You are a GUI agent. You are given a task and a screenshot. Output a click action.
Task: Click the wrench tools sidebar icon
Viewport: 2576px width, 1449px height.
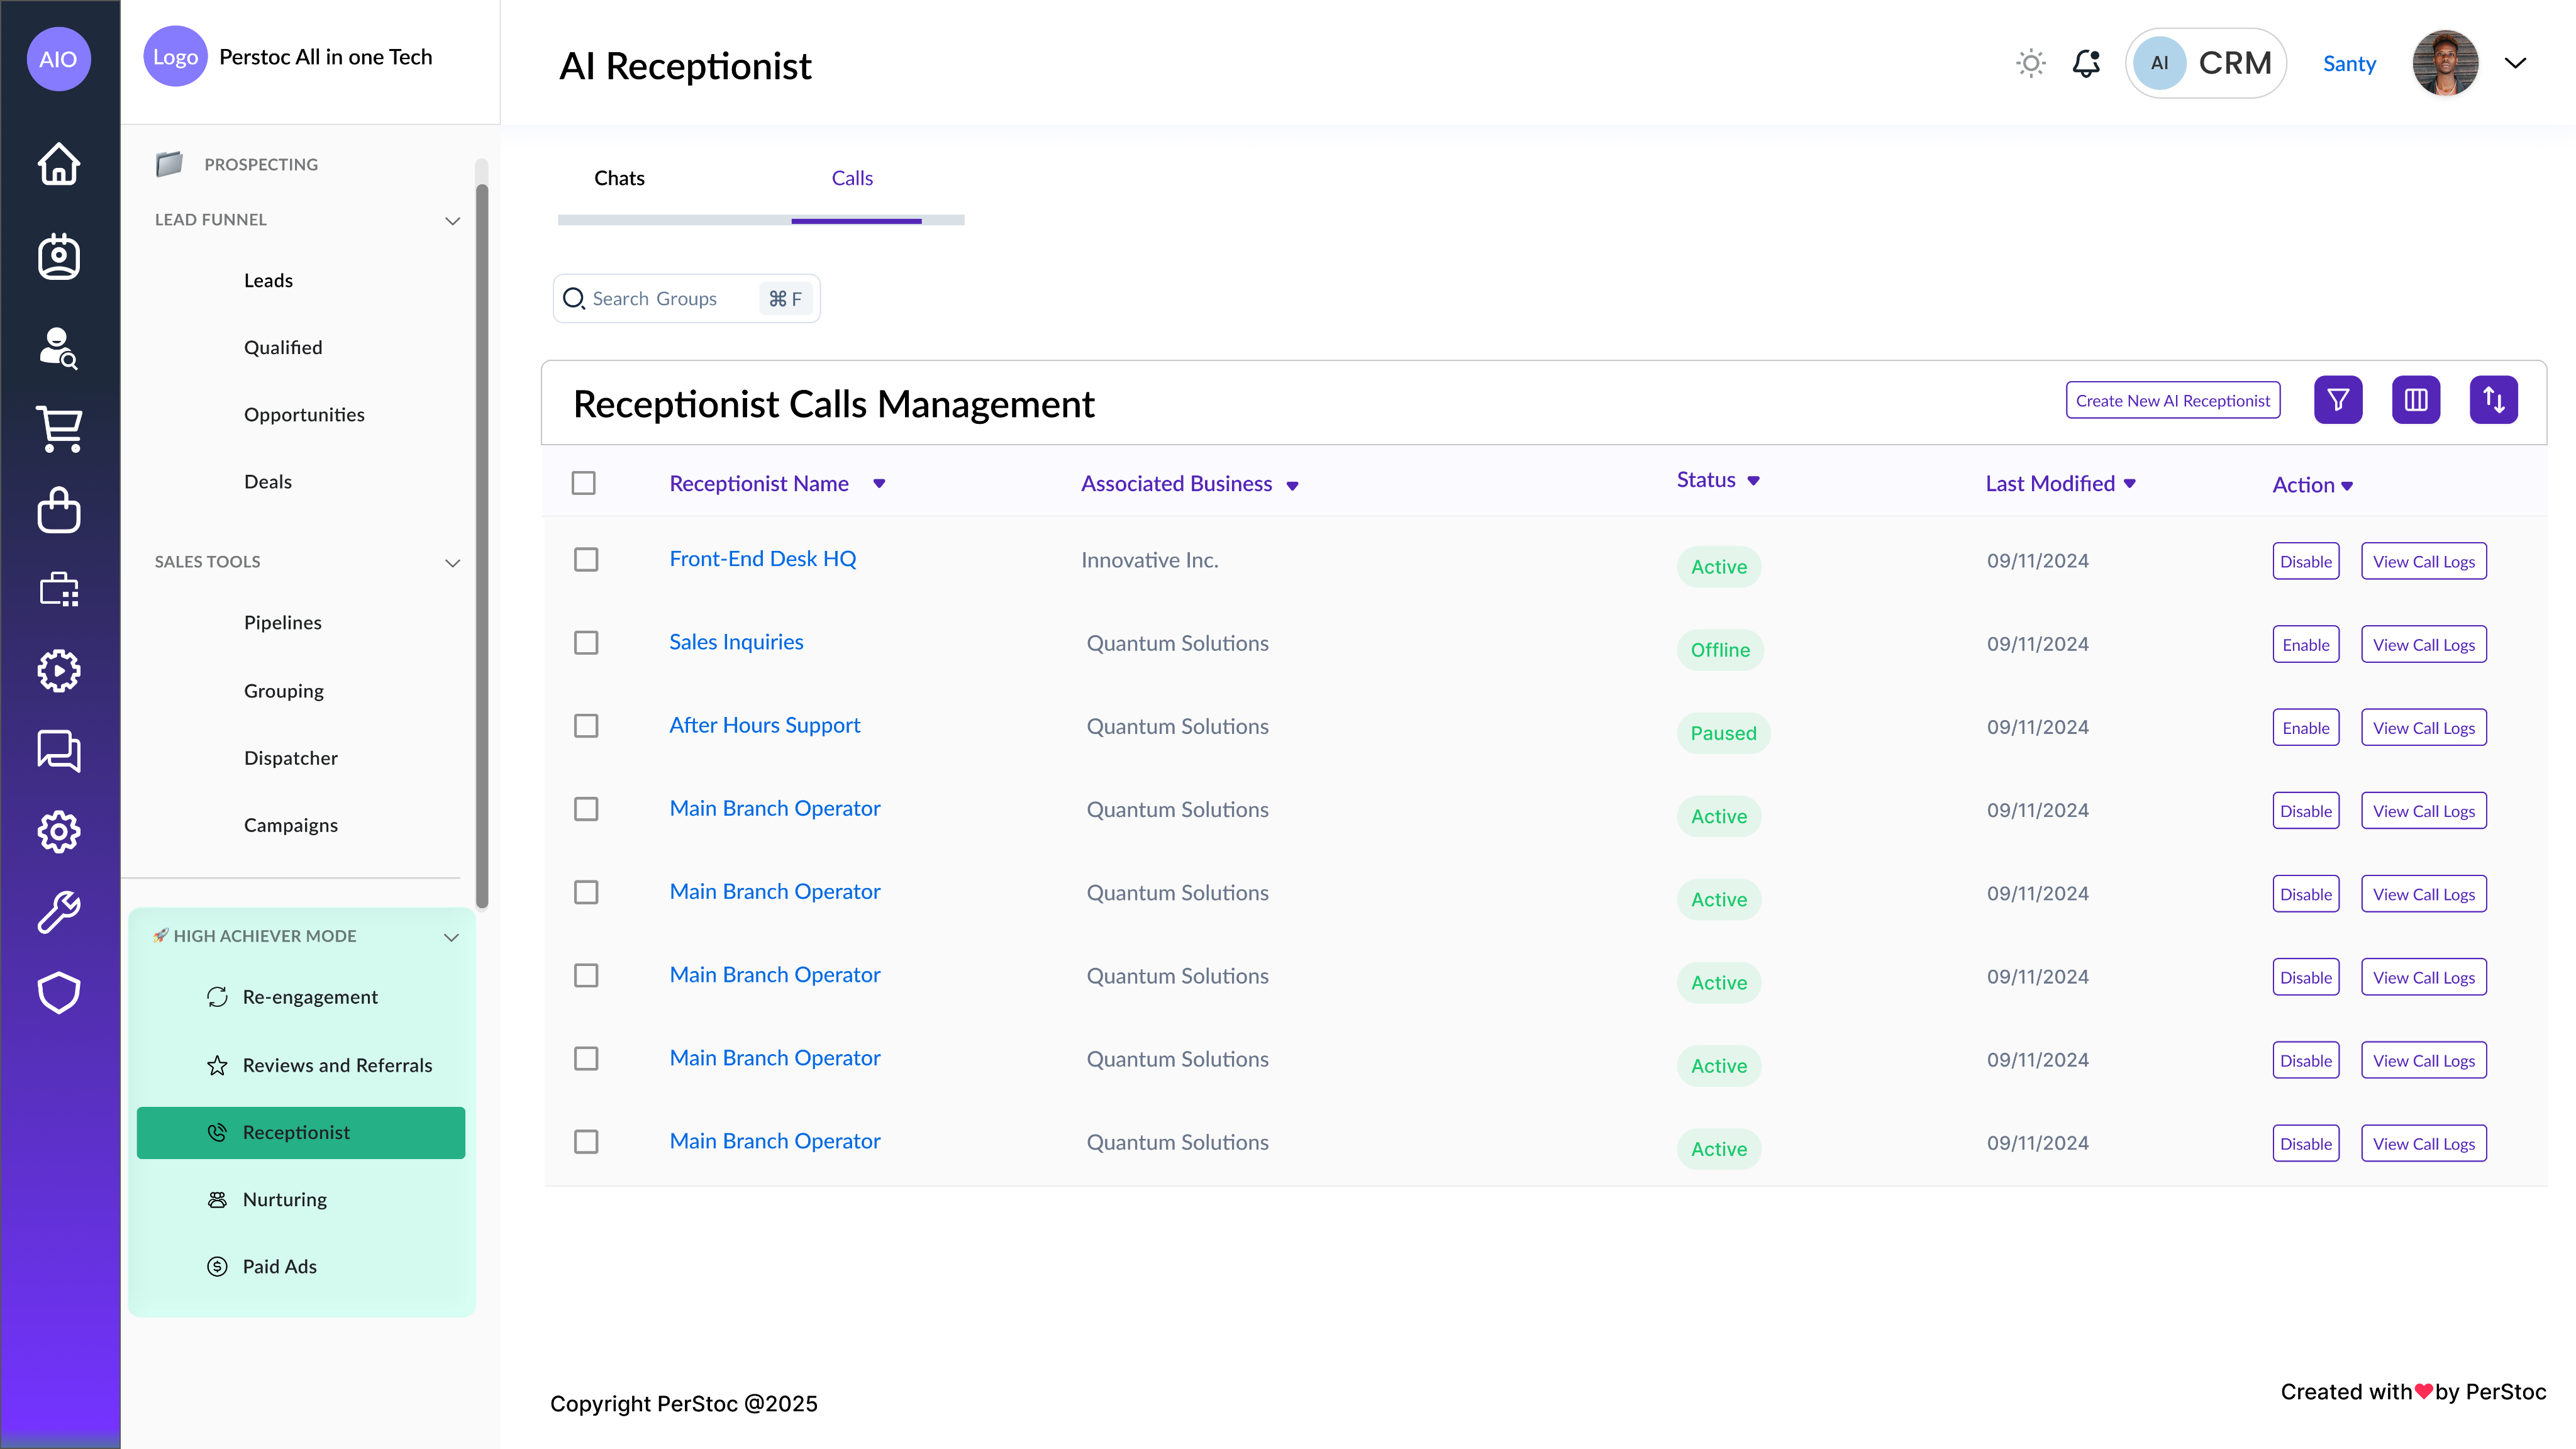pos(59,912)
